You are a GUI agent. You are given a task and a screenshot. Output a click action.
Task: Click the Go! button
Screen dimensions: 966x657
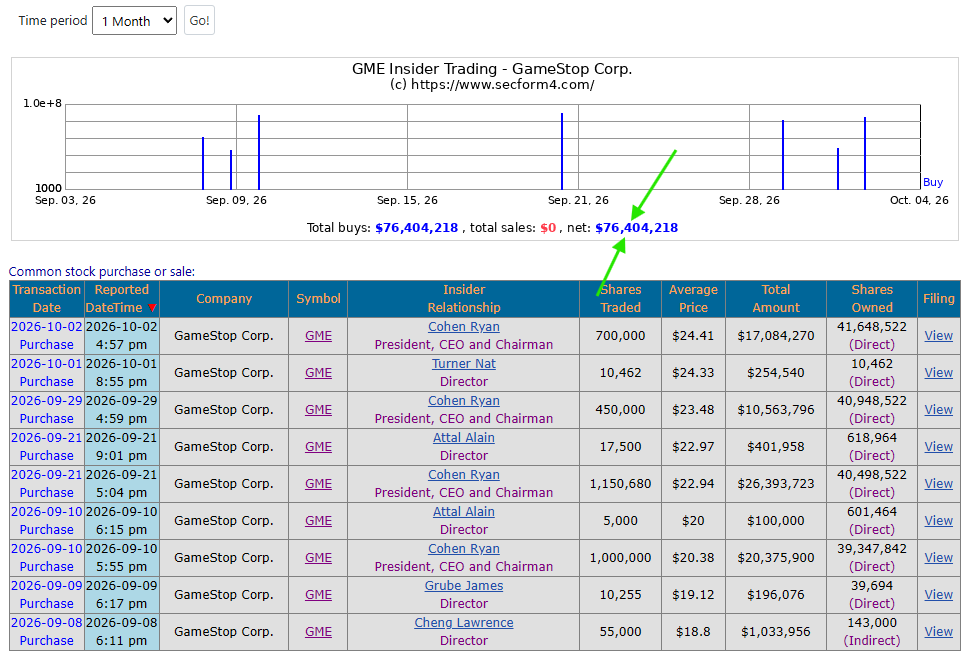click(x=199, y=21)
